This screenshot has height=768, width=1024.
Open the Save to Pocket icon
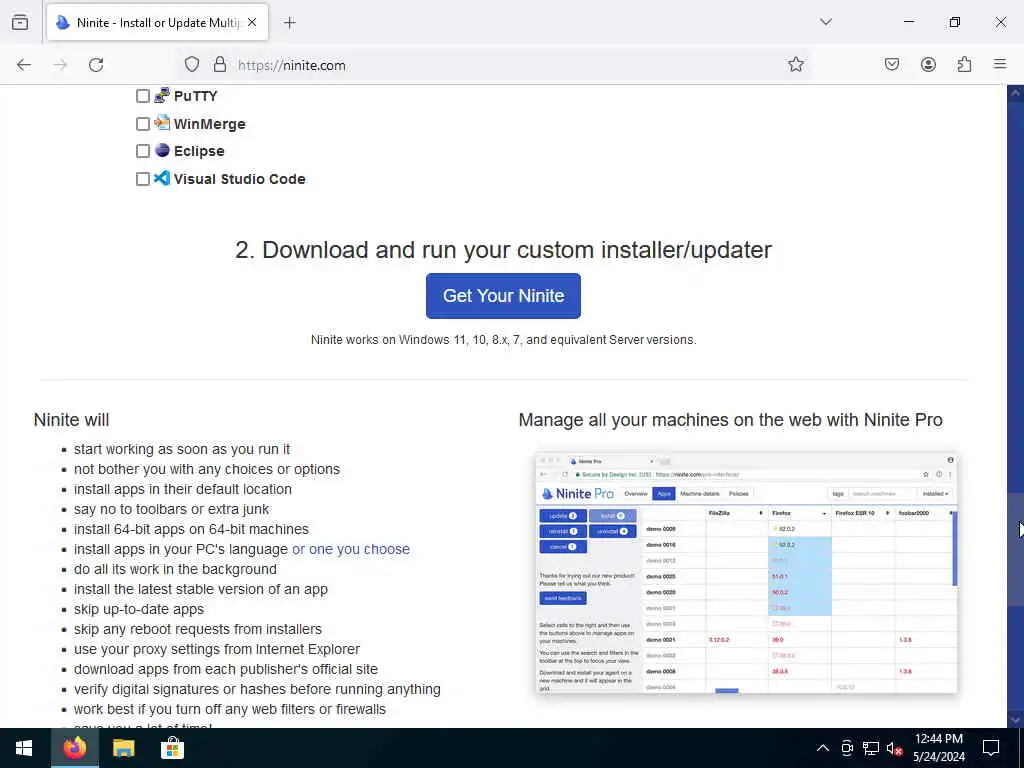tap(891, 65)
